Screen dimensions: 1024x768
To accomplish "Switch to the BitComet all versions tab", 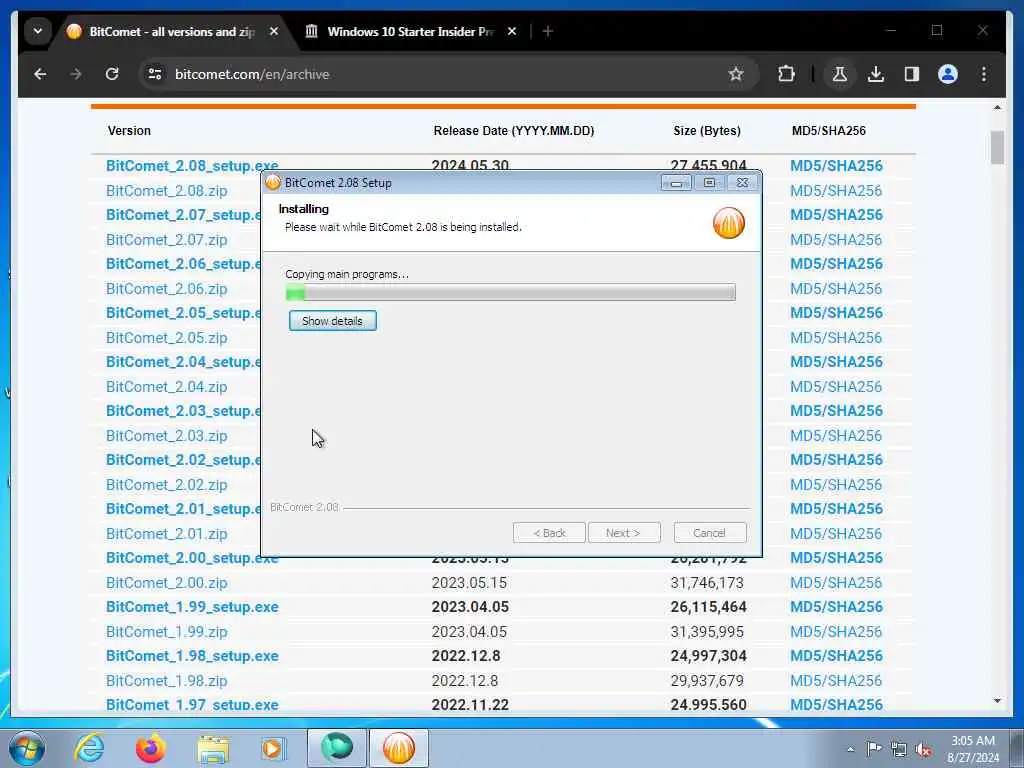I will point(172,31).
